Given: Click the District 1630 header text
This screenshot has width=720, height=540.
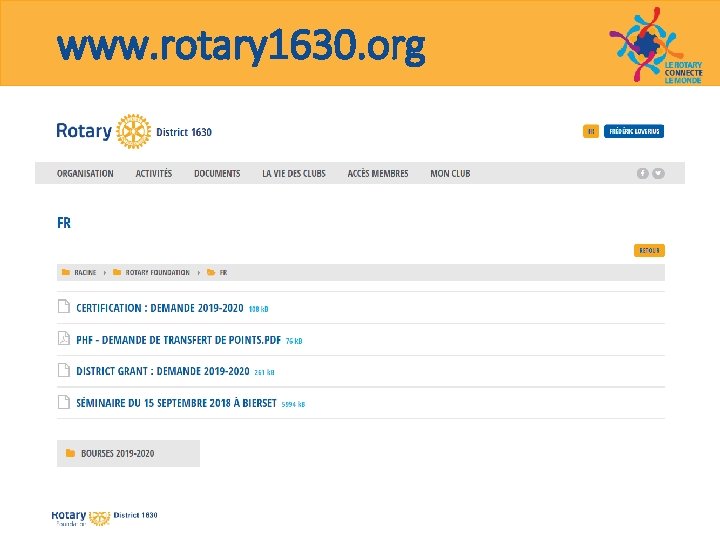Looking at the screenshot, I should (x=184, y=132).
